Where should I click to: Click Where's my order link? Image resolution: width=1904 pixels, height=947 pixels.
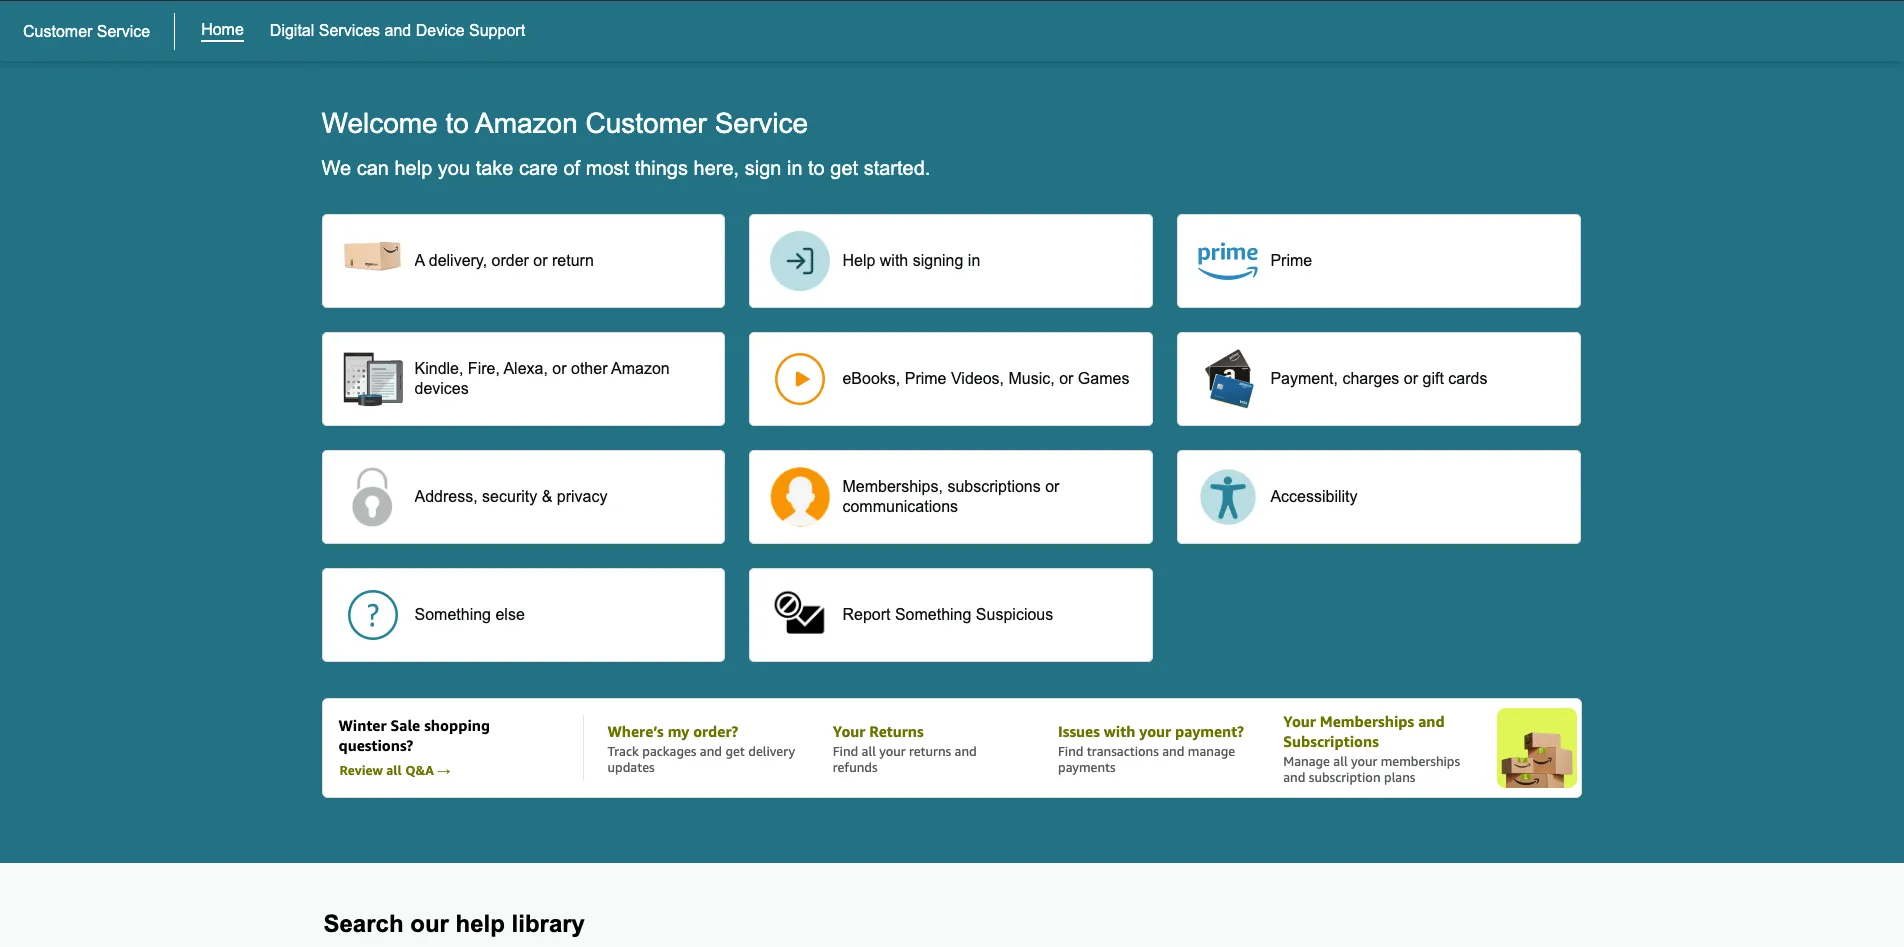672,731
